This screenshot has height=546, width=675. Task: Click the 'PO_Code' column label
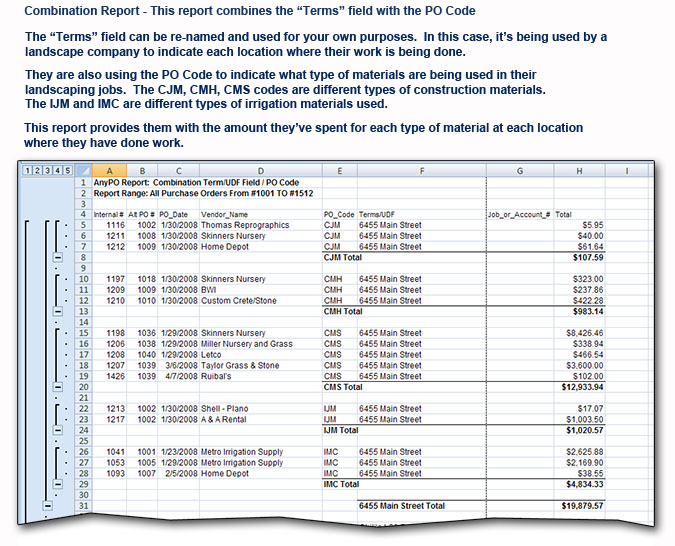point(339,214)
